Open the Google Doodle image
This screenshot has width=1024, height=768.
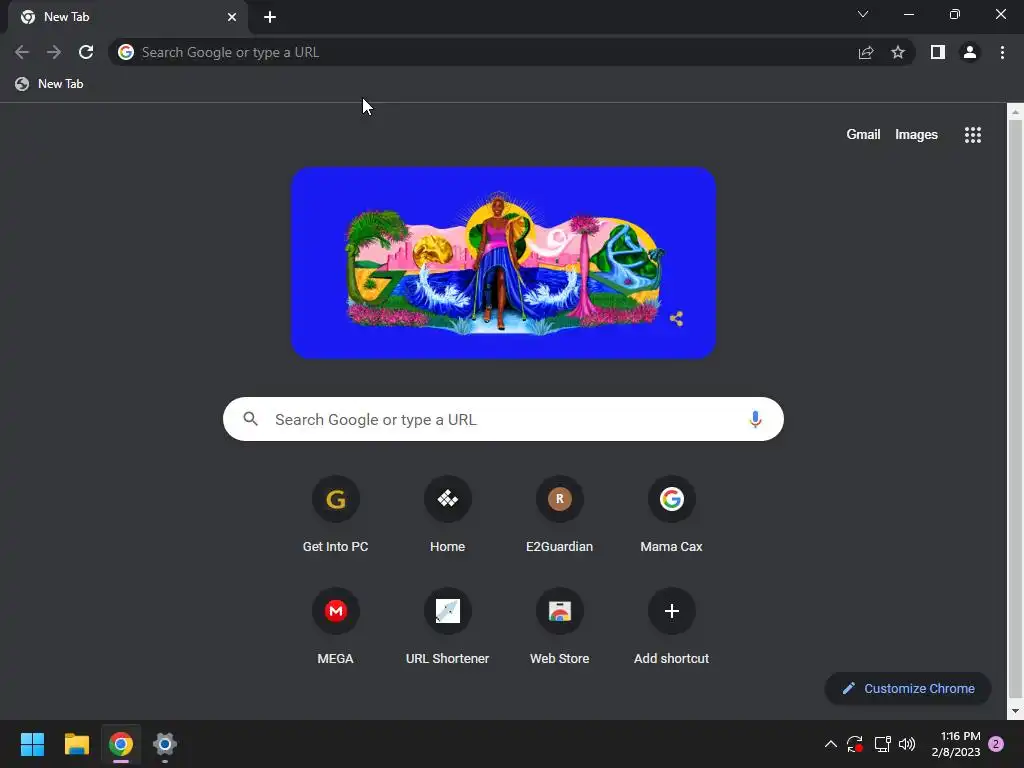click(x=504, y=263)
